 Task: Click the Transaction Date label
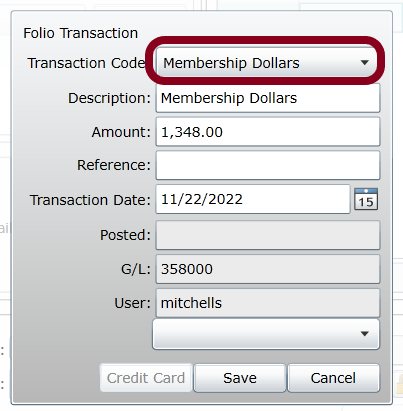click(90, 200)
